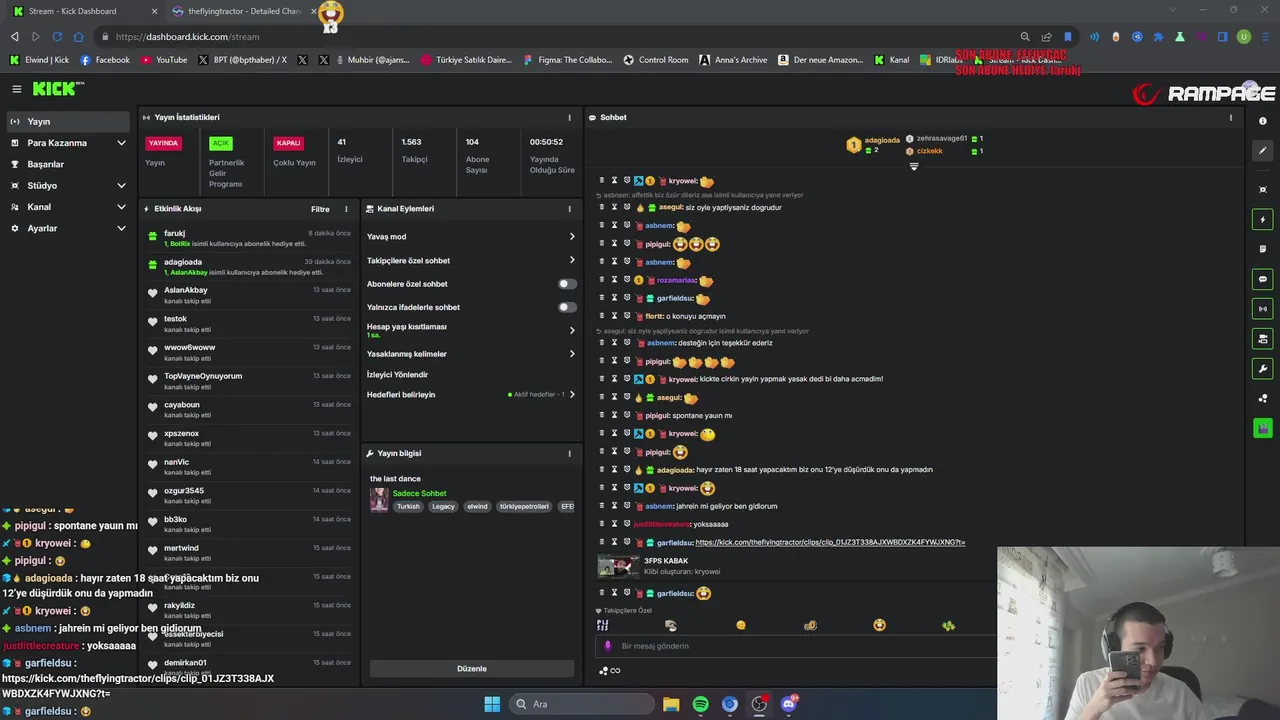Open Kanal Eylemleri three-dot options menu
Viewport: 1280px width, 720px height.
coord(570,209)
